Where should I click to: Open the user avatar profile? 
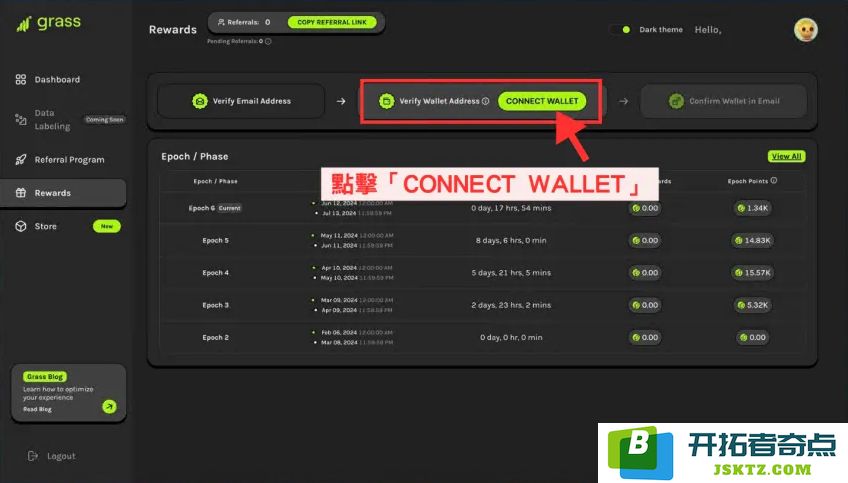[806, 30]
